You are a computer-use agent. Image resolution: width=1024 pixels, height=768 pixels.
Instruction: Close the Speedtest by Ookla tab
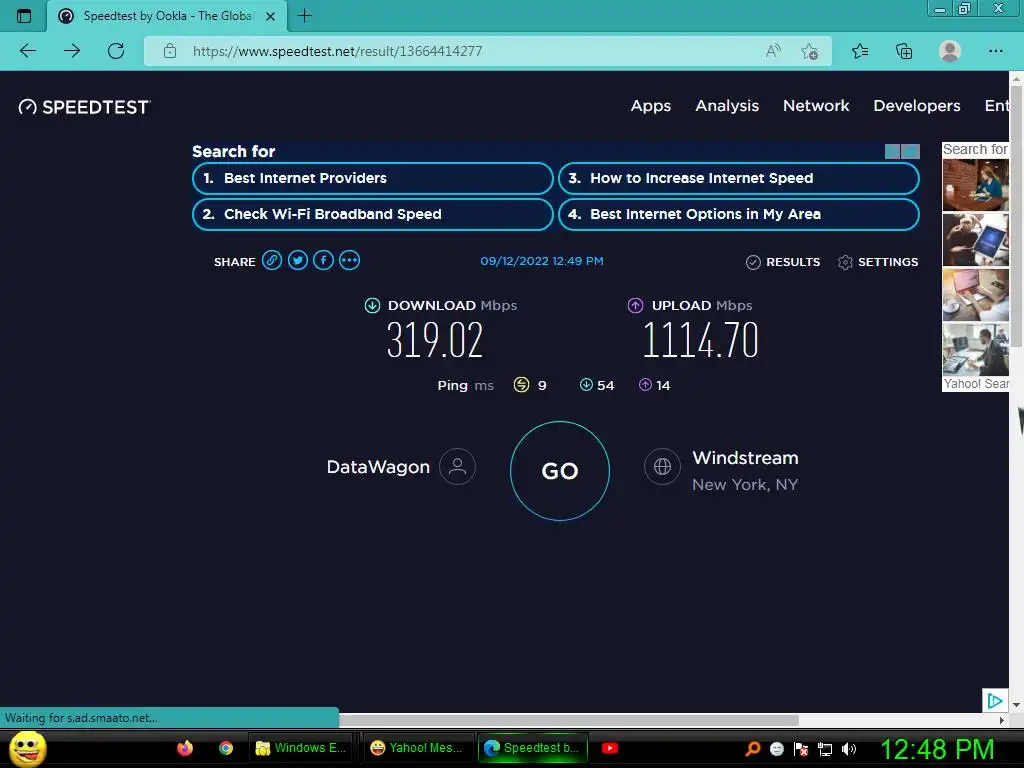(x=270, y=16)
